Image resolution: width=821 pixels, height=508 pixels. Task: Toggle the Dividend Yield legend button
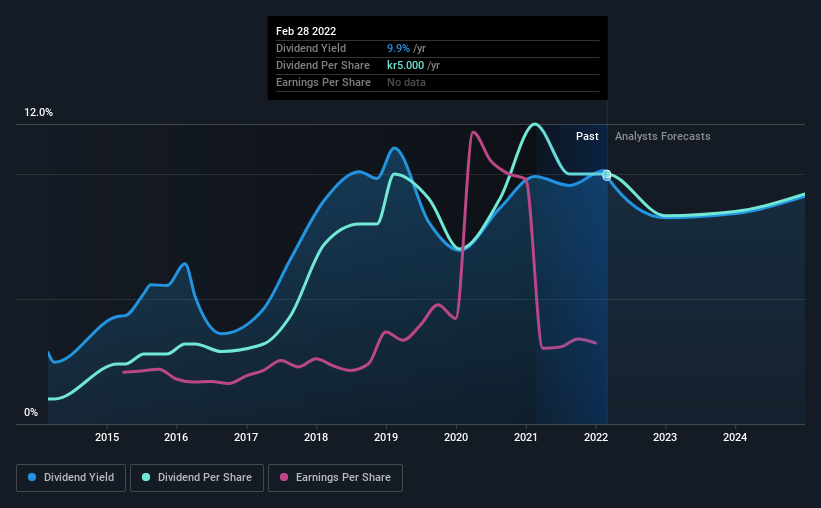(x=71, y=478)
